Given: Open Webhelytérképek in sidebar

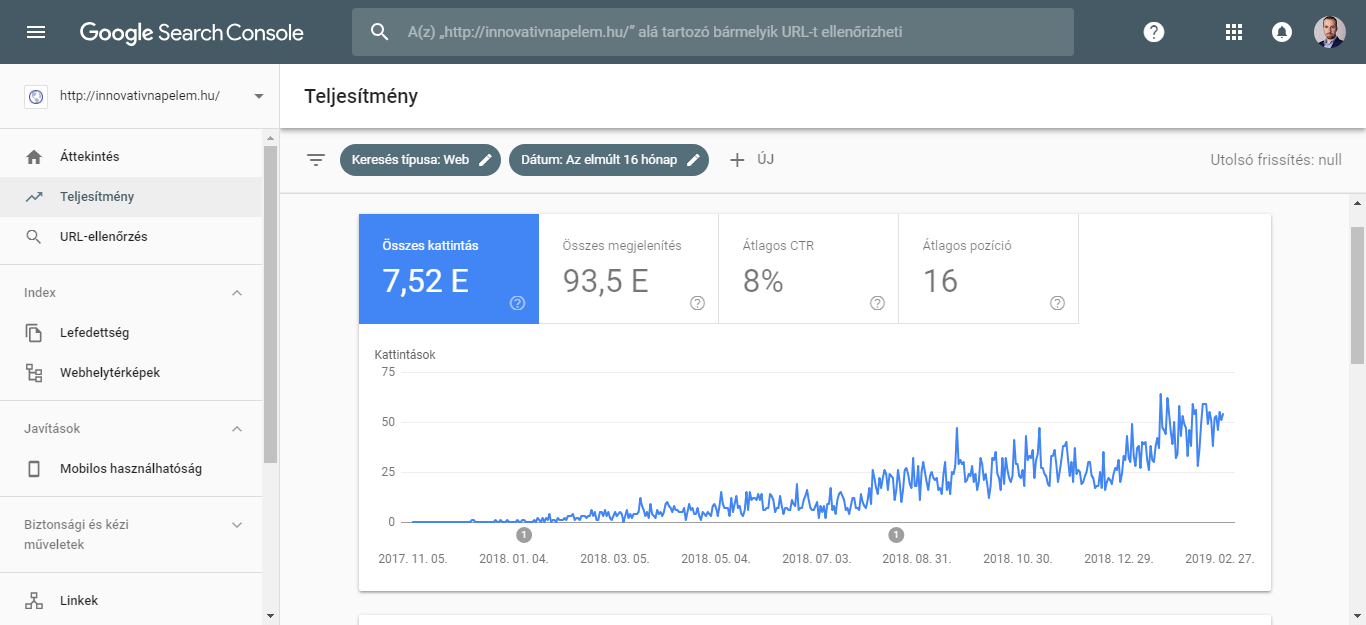Looking at the screenshot, I should point(110,373).
